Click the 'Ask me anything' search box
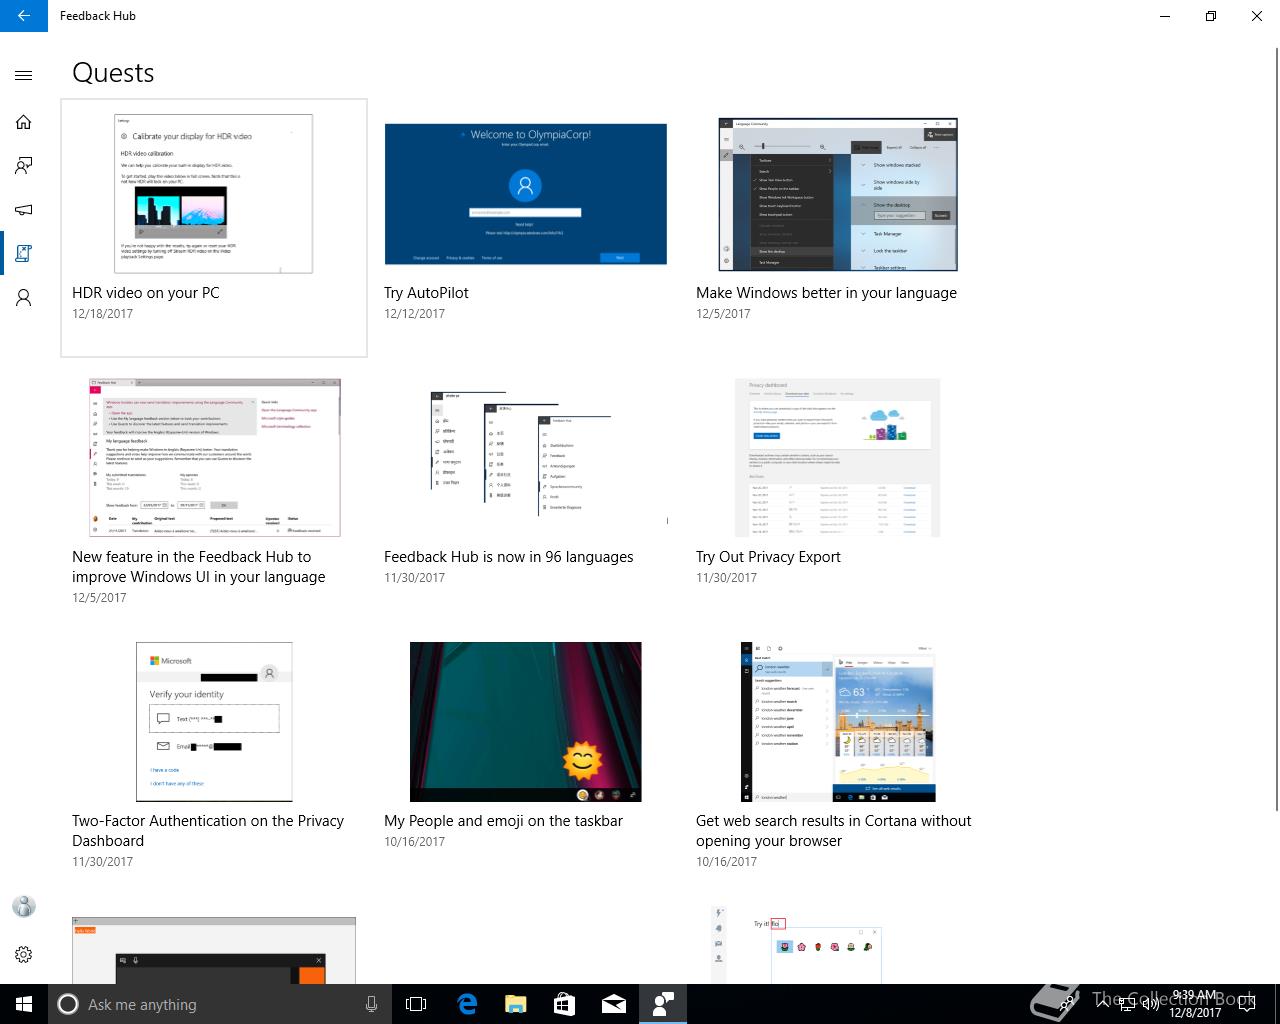Image resolution: width=1280 pixels, height=1024 pixels. tap(220, 1004)
